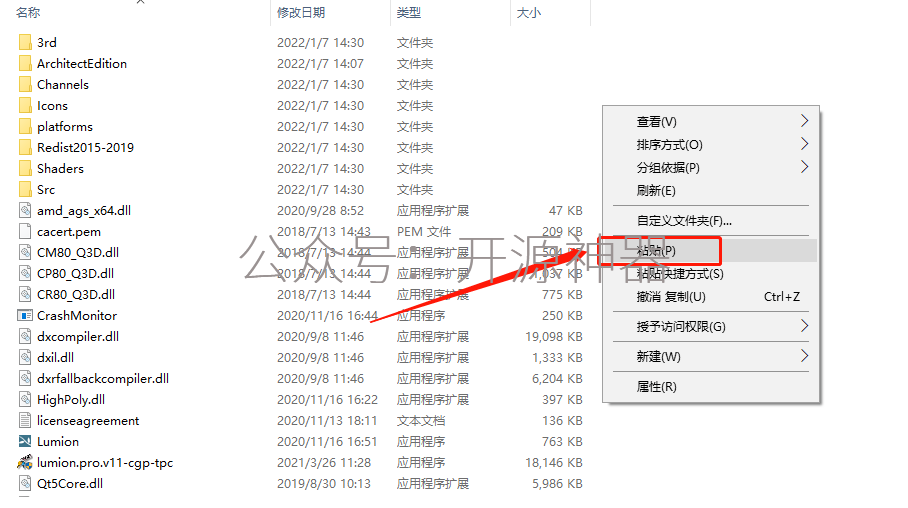Click 粘贴(P) to paste files
This screenshot has width=908, height=508.
pos(711,251)
